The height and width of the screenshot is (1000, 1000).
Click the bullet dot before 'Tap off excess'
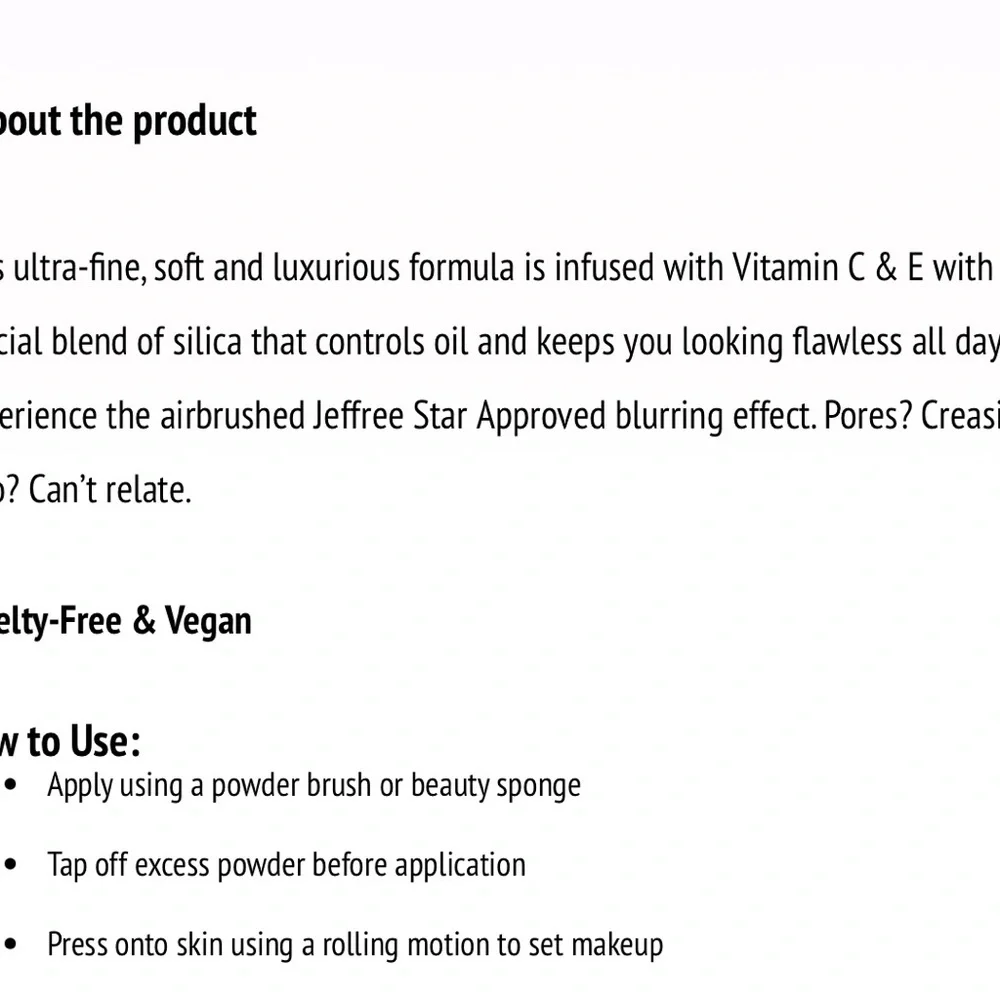10,865
